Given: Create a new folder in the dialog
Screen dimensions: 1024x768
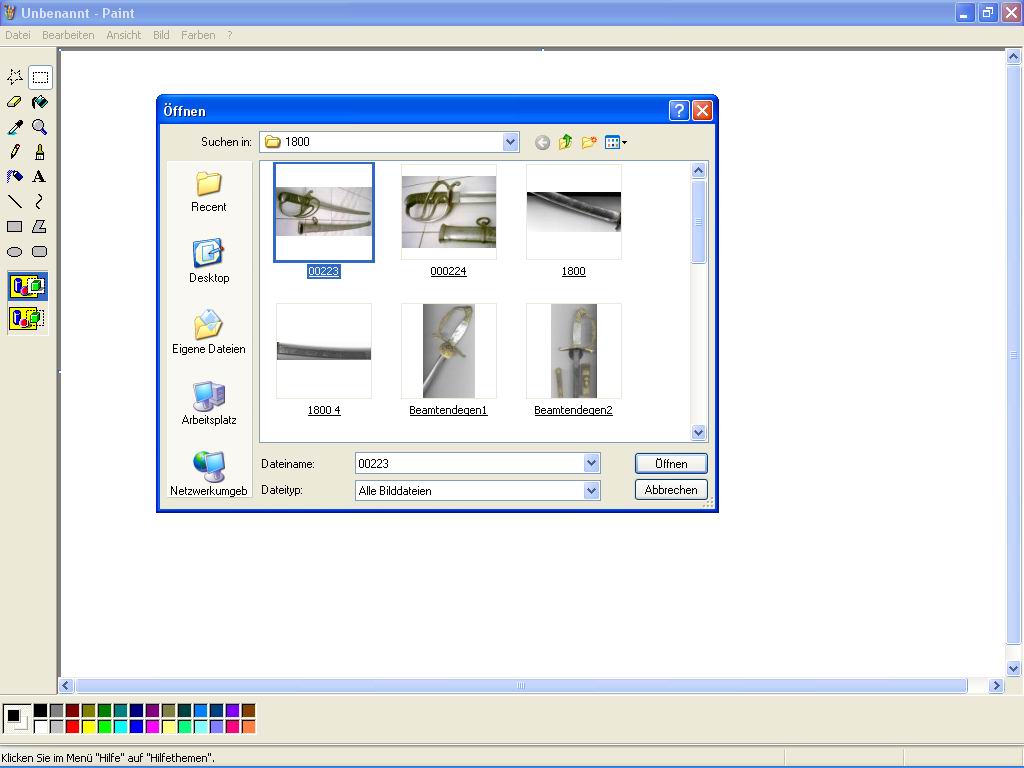Looking at the screenshot, I should [x=589, y=142].
